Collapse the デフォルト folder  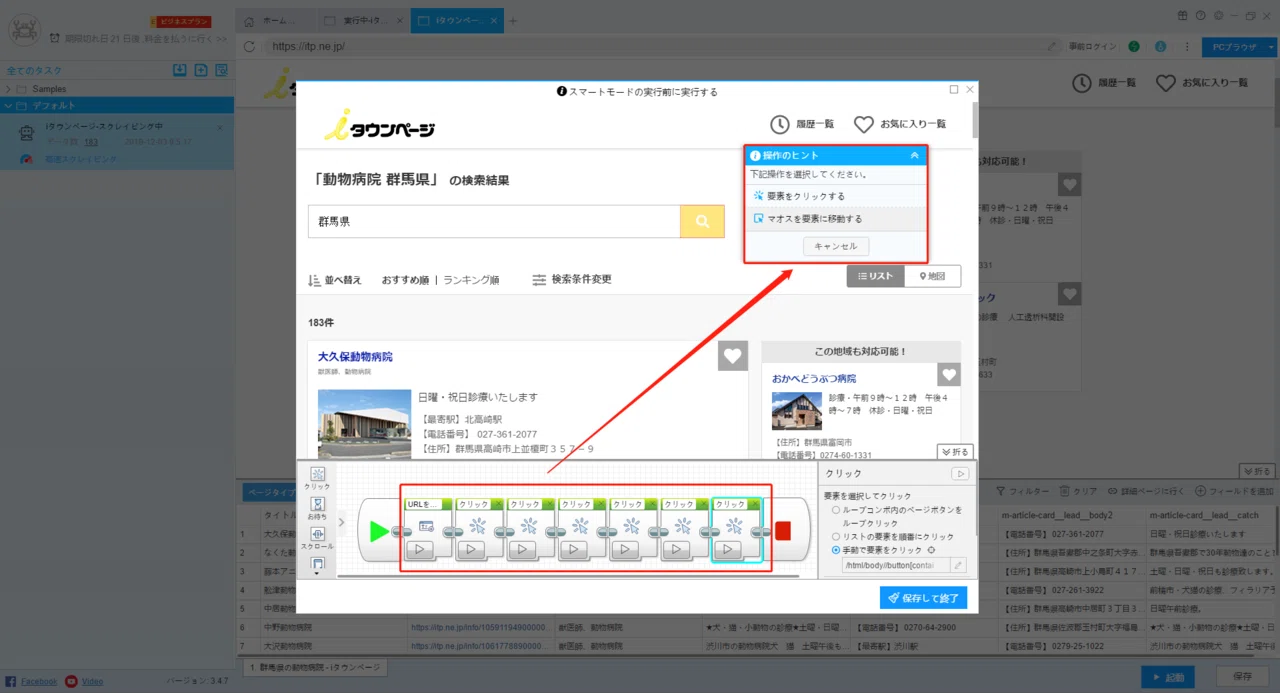click(9, 105)
